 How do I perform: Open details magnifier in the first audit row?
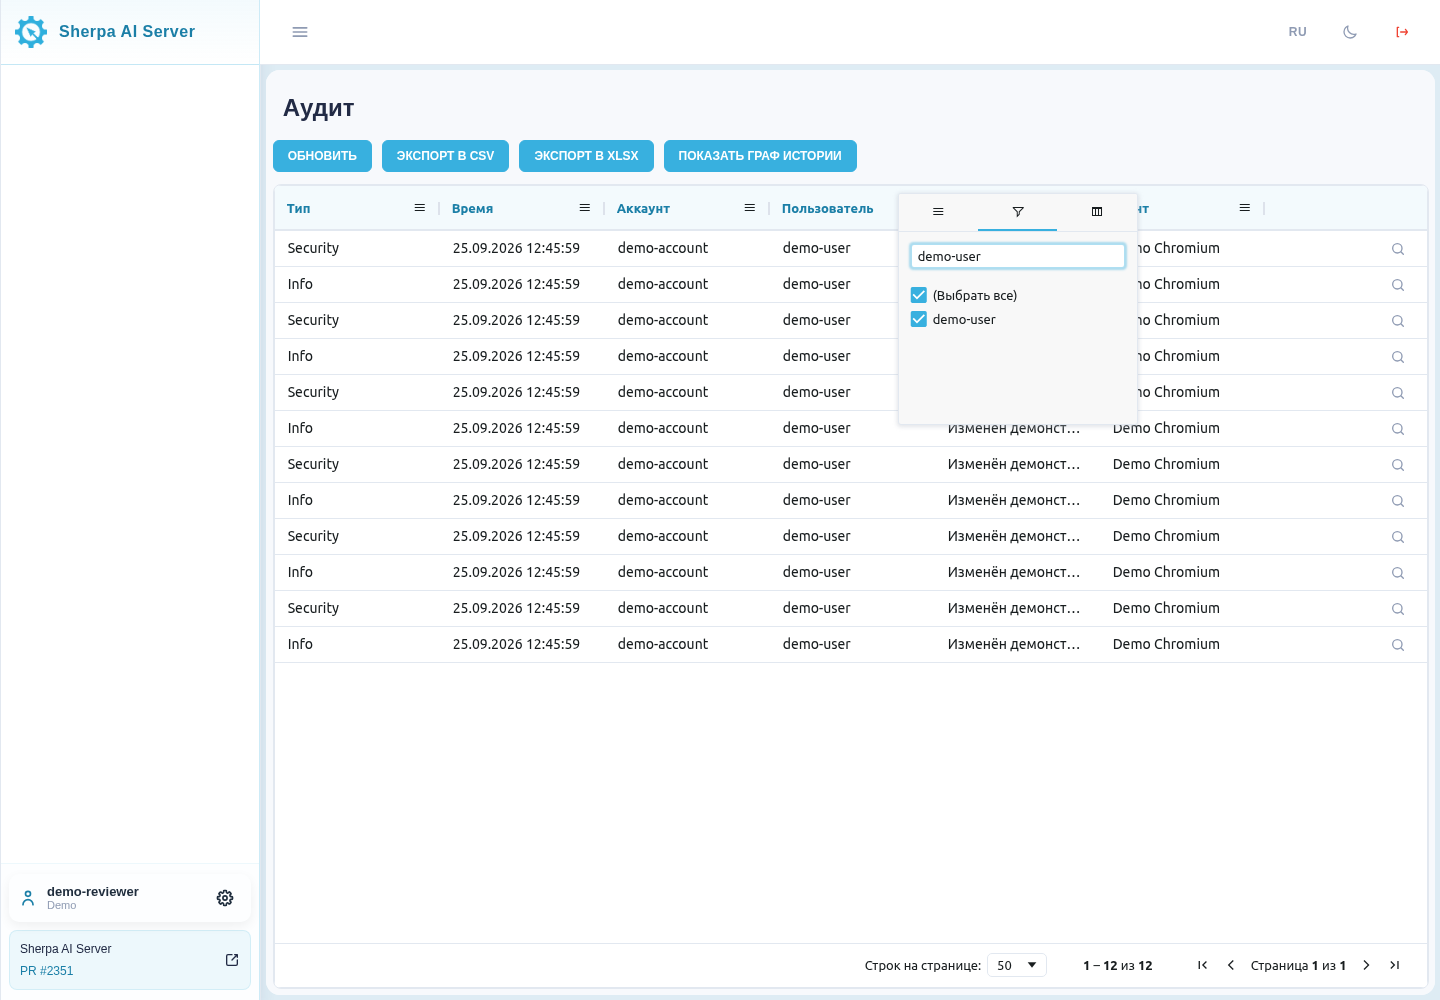click(x=1398, y=249)
